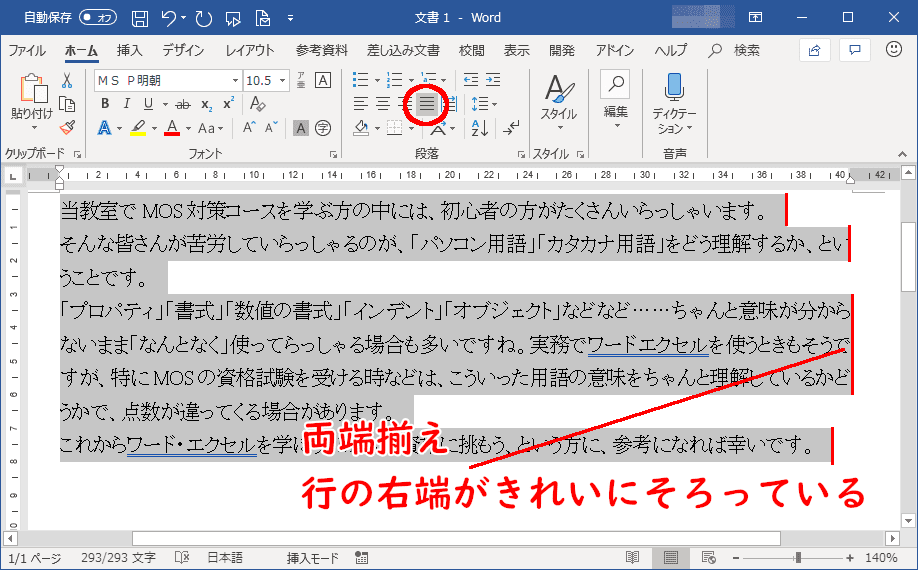Click 挿入モード in status bar
Screen dimensions: 918x570
(313, 558)
